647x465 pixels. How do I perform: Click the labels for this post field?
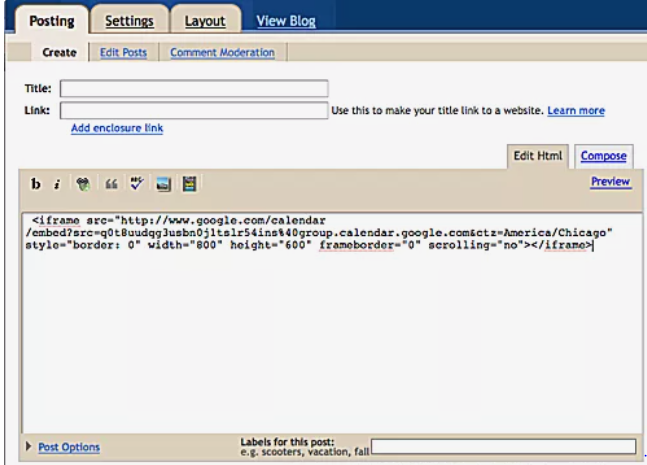point(504,446)
